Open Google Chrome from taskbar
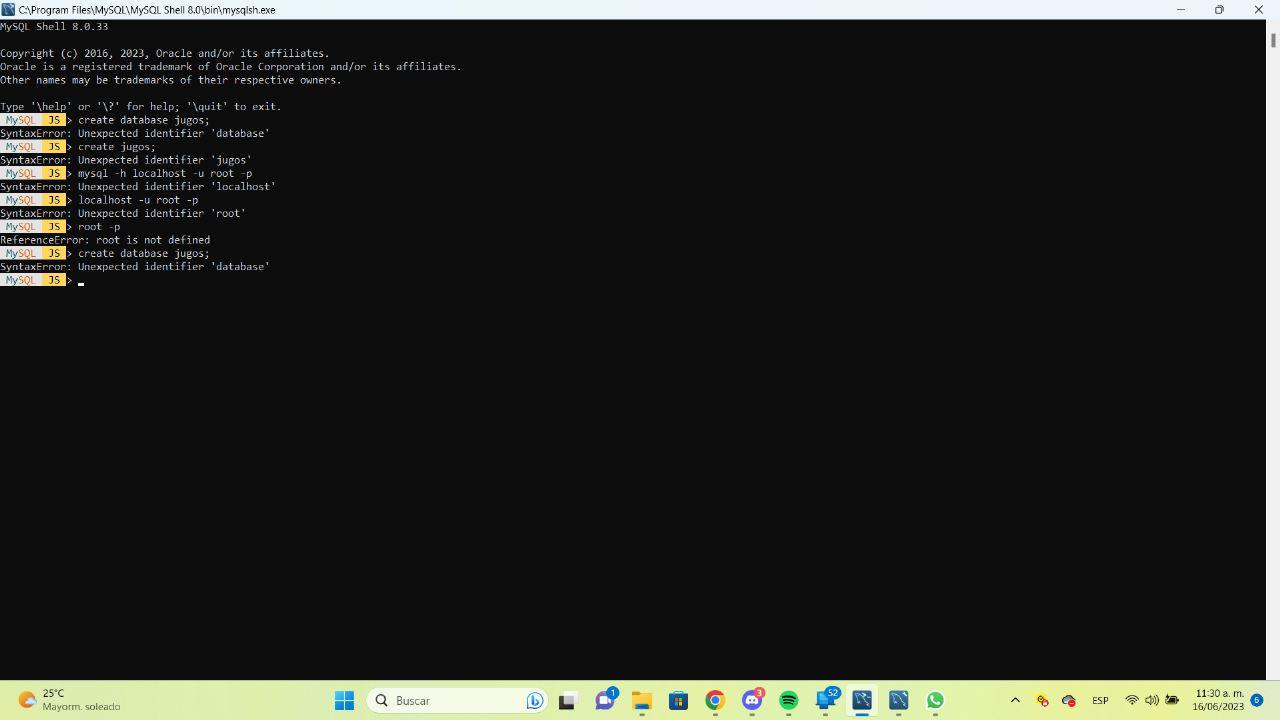Viewport: 1280px width, 720px height. pos(715,700)
